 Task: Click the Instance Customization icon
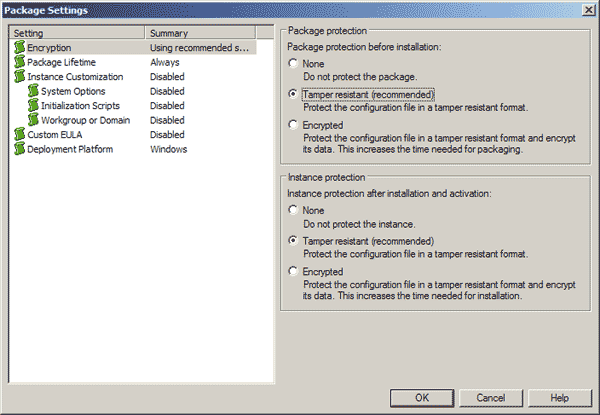(x=19, y=76)
